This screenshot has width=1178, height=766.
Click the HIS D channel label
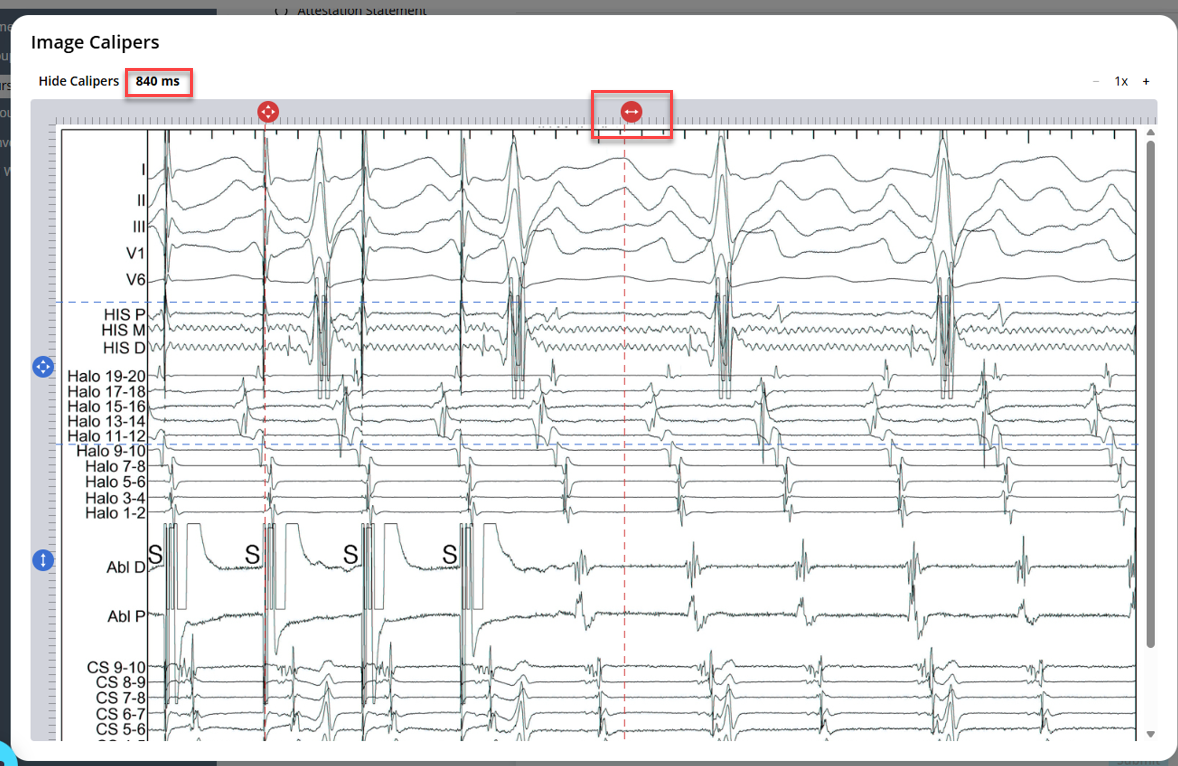pos(124,348)
